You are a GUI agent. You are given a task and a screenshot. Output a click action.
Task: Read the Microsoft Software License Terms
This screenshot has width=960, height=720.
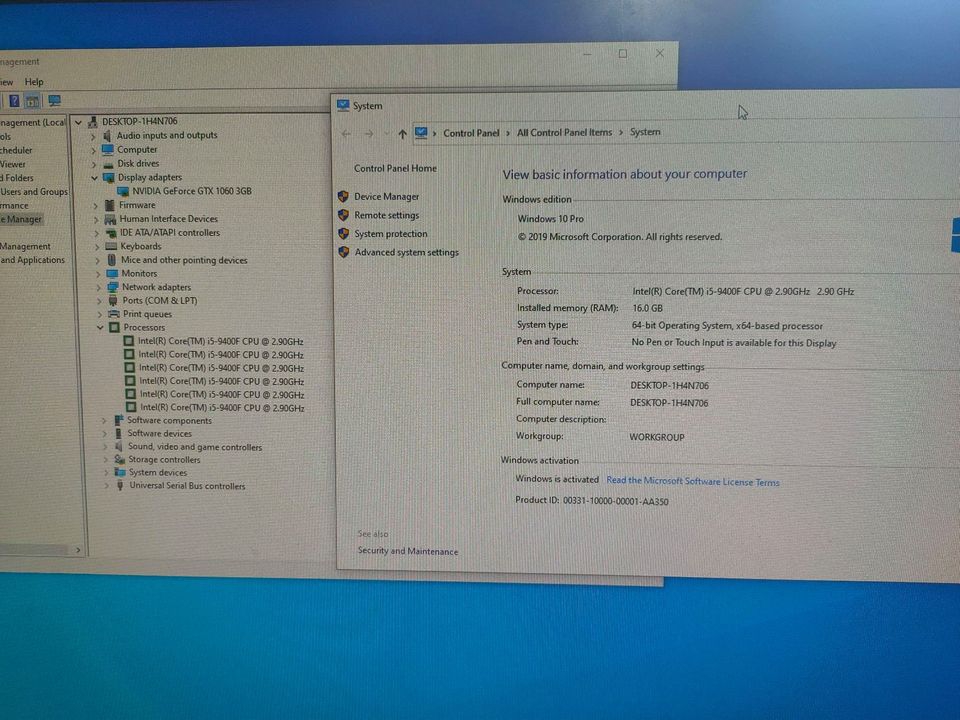pos(692,481)
